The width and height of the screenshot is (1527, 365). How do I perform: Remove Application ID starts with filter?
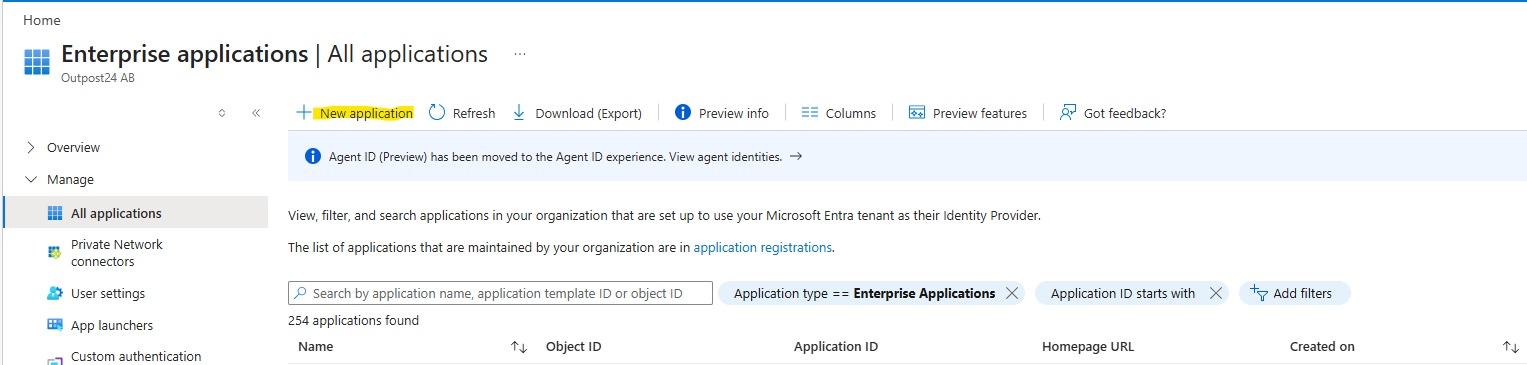[1215, 293]
